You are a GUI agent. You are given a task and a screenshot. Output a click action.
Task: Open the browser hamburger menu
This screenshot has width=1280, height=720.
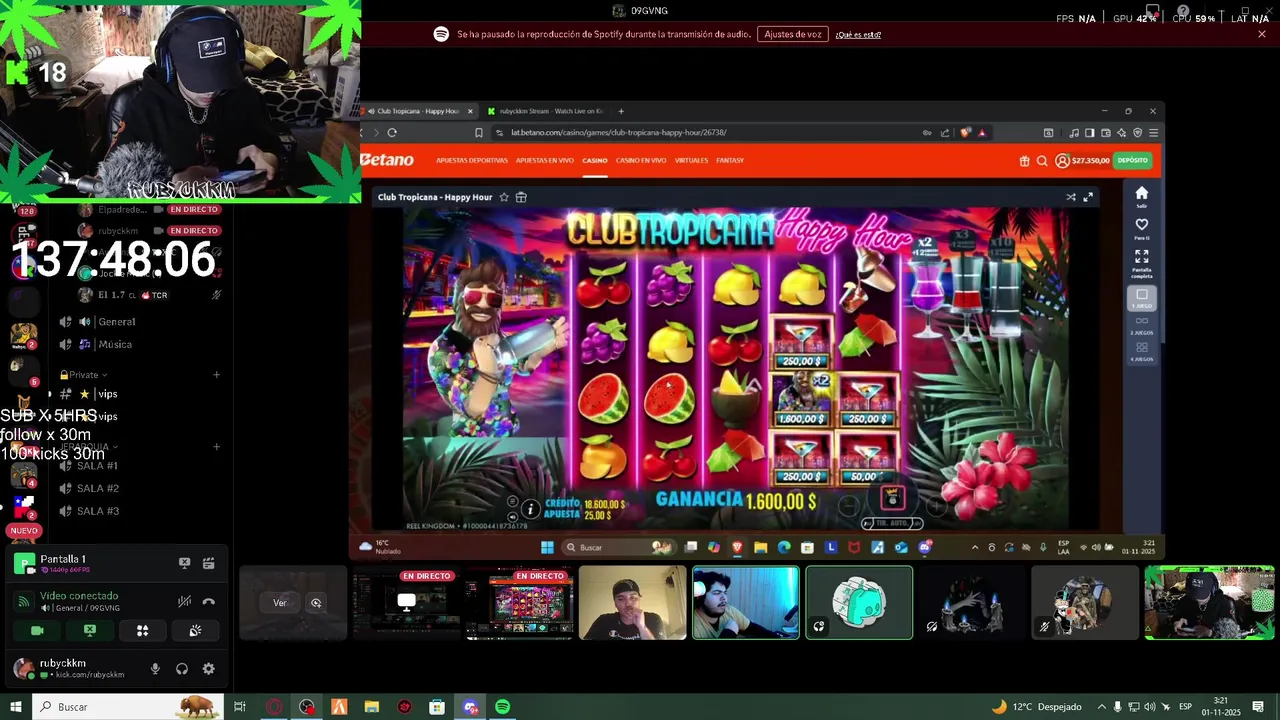pyautogui.click(x=1153, y=132)
